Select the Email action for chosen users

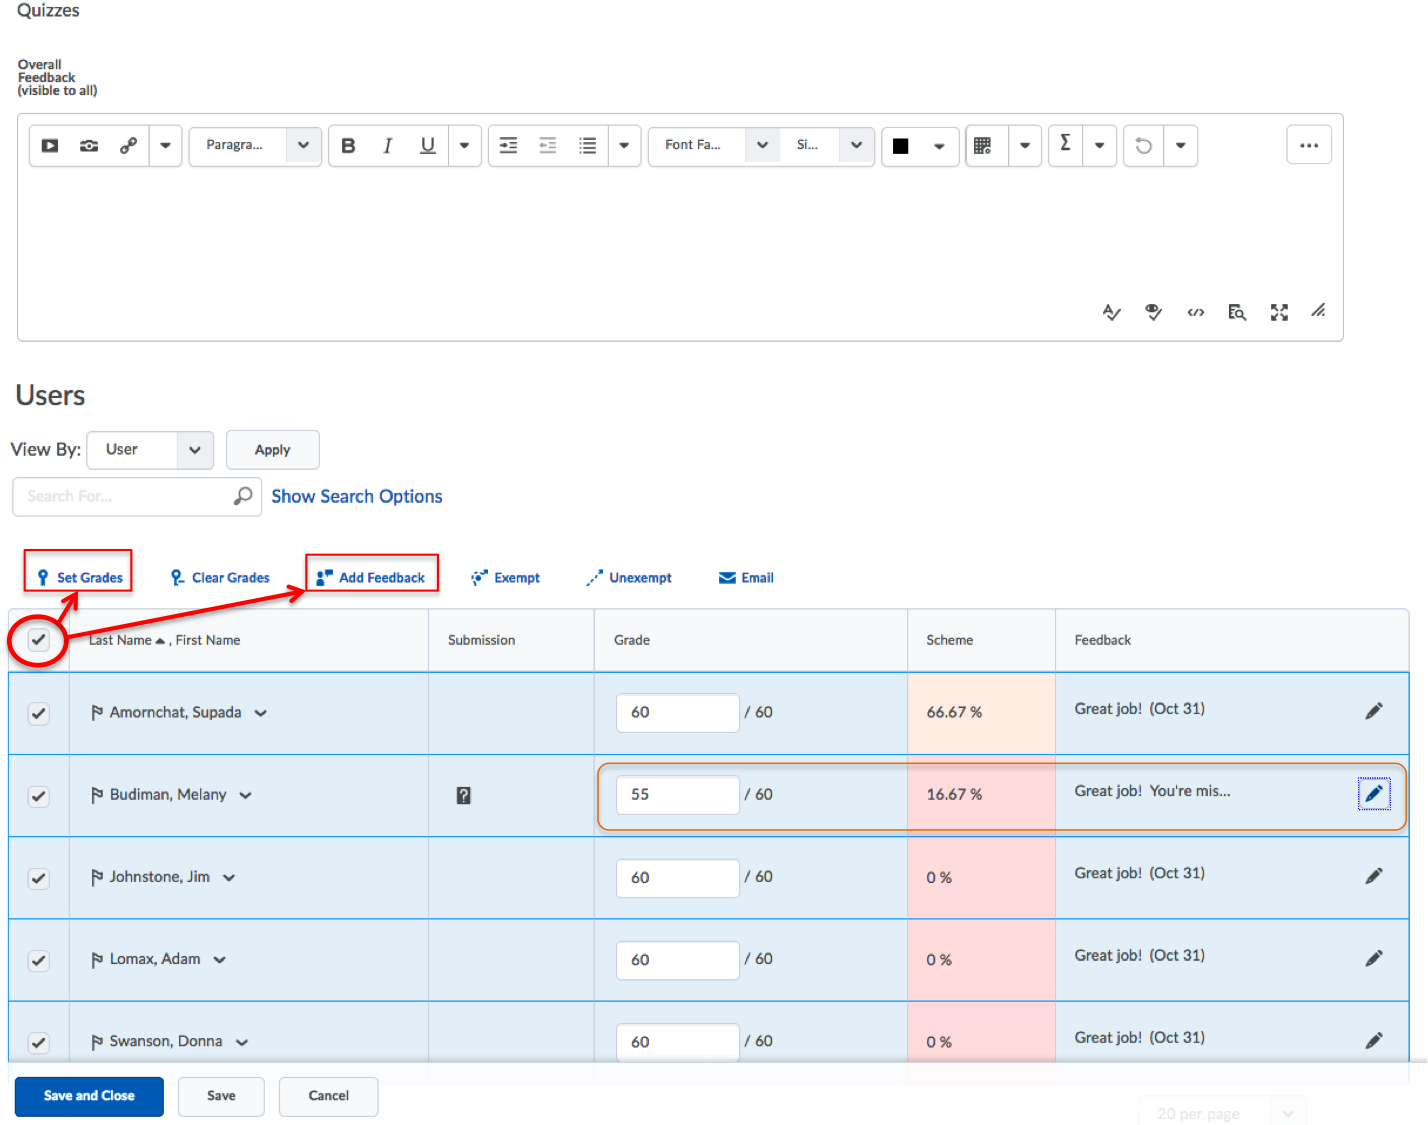[x=745, y=577]
